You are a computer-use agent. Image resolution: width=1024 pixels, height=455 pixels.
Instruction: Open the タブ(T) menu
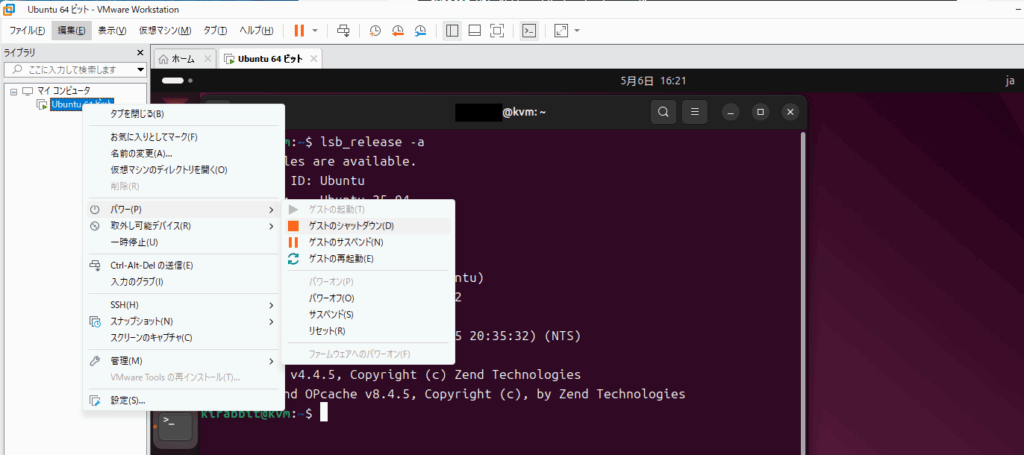(215, 31)
